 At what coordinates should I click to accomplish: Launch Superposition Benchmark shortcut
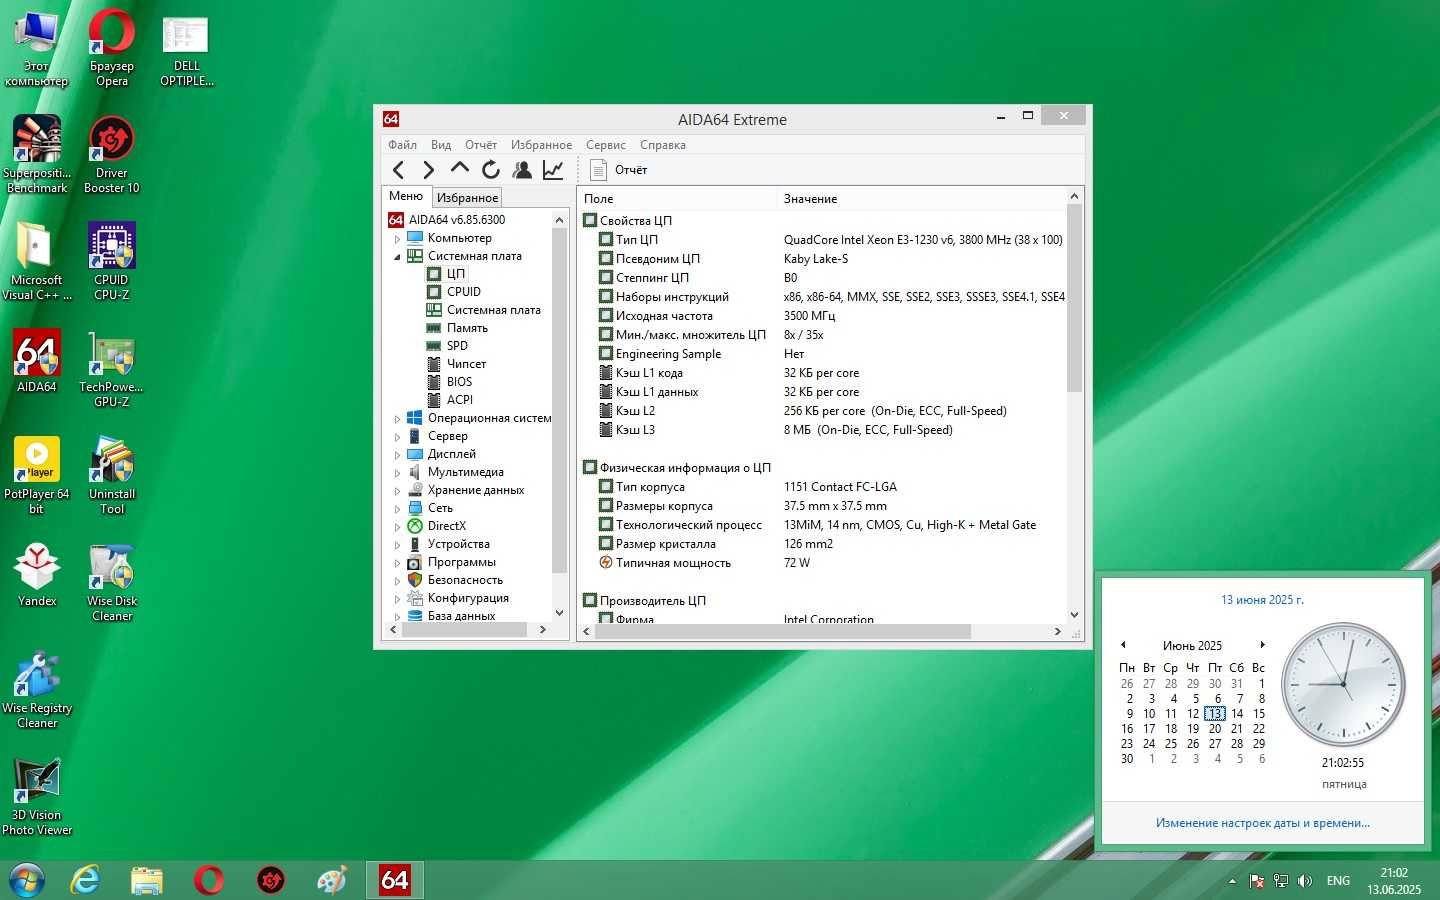click(37, 155)
